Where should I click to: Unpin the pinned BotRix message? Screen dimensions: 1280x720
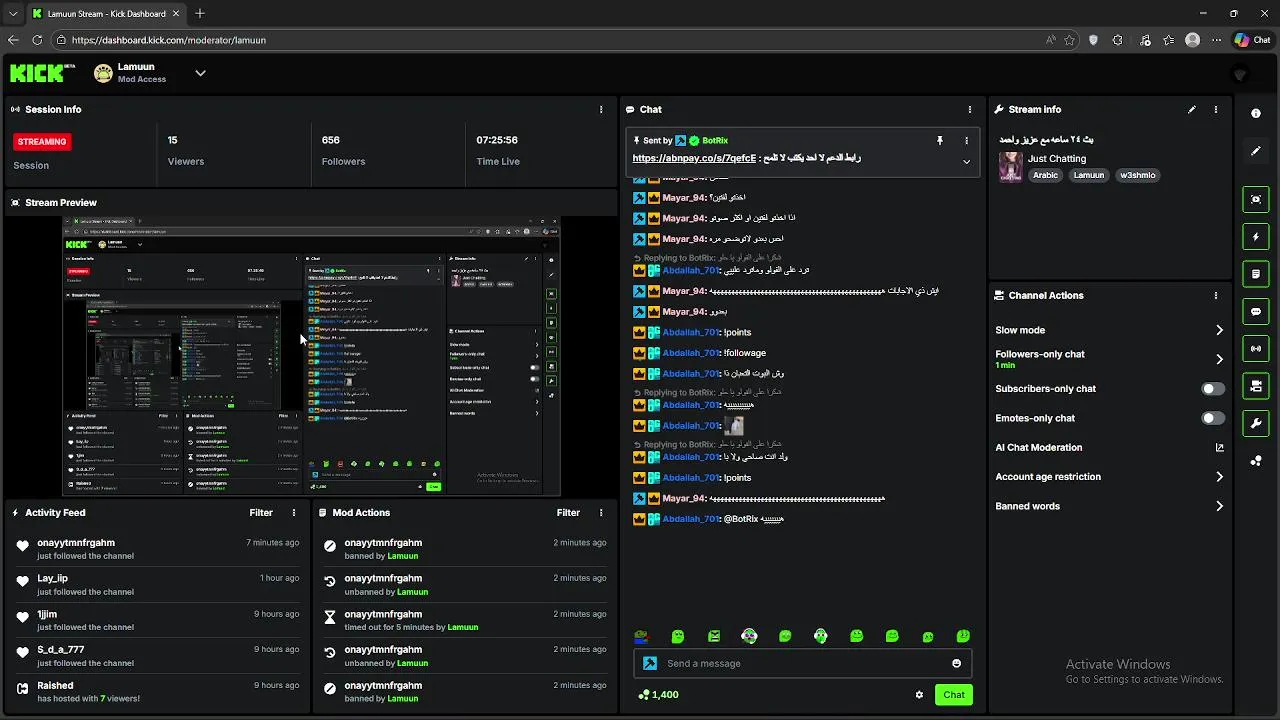(x=939, y=141)
